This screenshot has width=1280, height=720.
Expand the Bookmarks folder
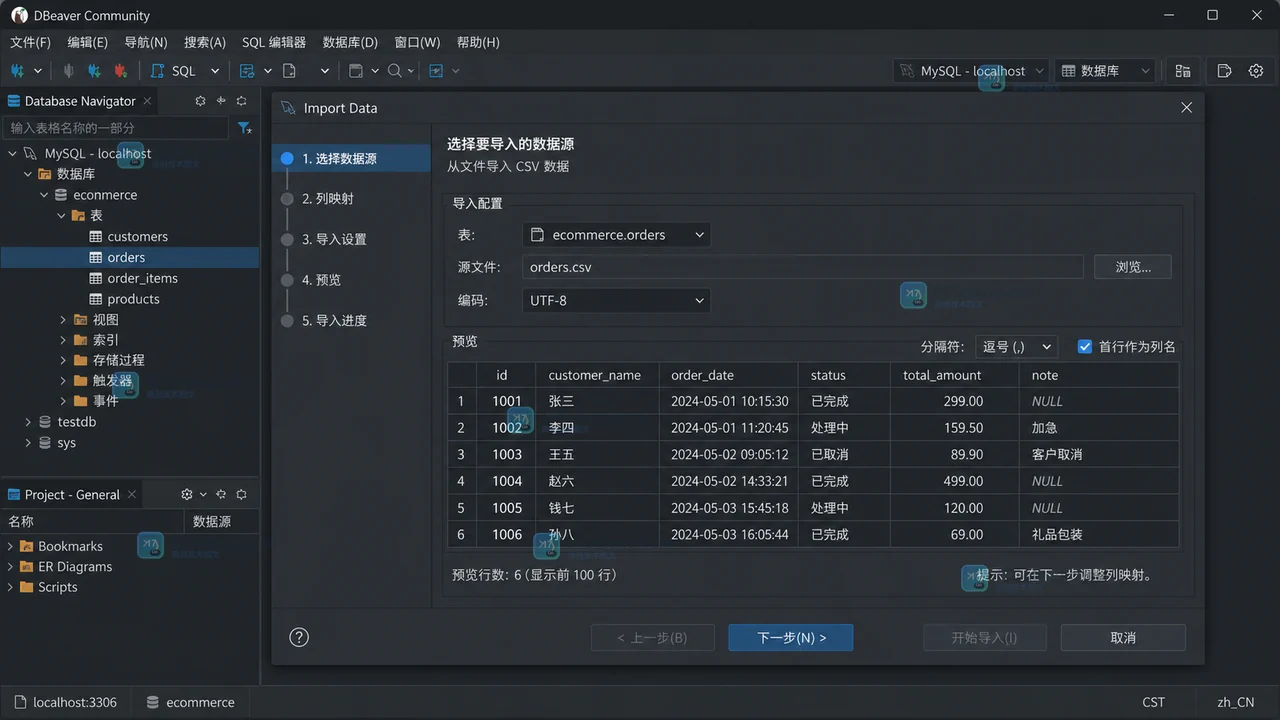tap(10, 546)
